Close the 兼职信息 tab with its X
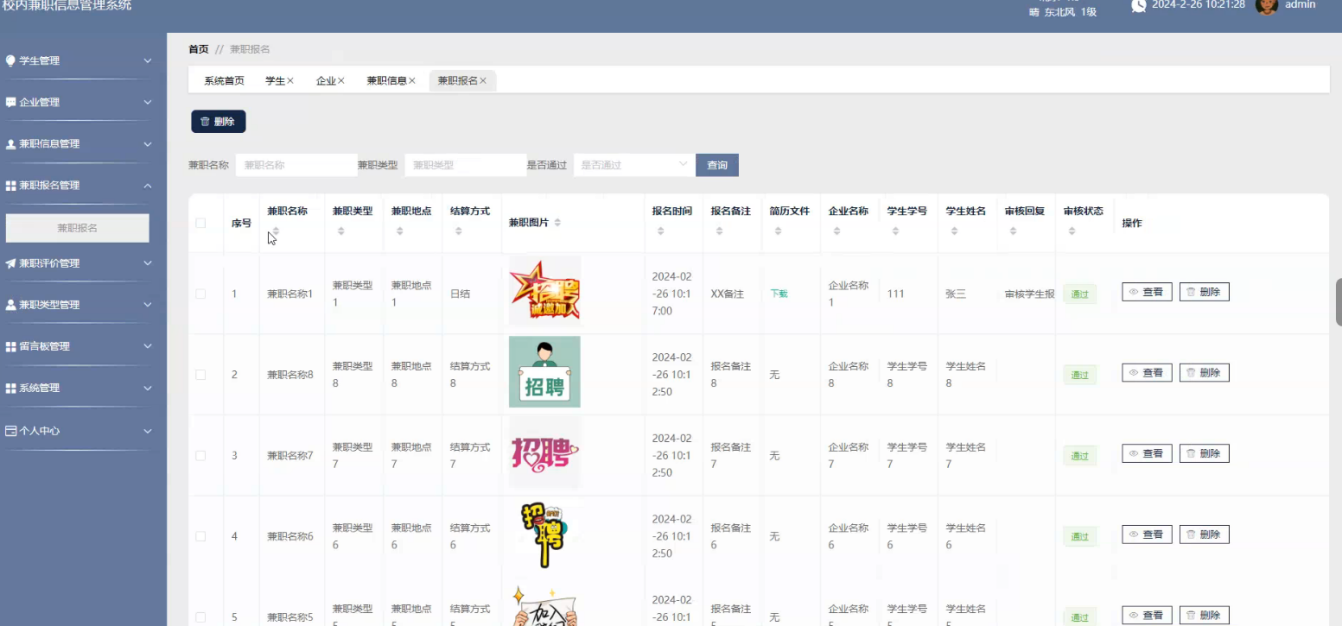This screenshot has height=626, width=1342. (x=412, y=81)
